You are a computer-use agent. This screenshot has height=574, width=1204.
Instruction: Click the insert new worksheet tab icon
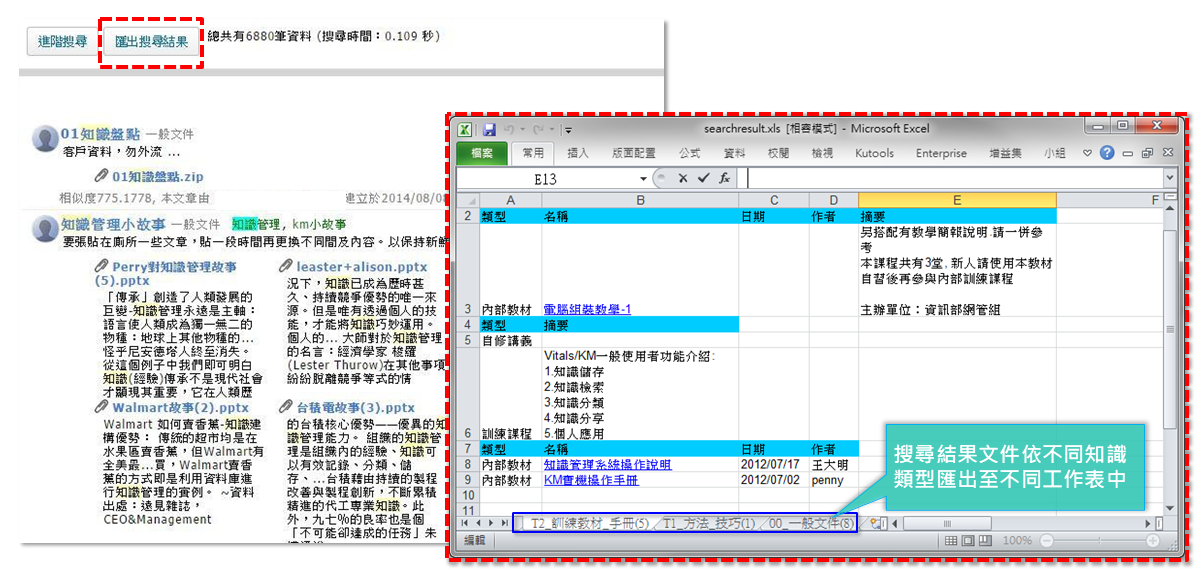(x=874, y=523)
